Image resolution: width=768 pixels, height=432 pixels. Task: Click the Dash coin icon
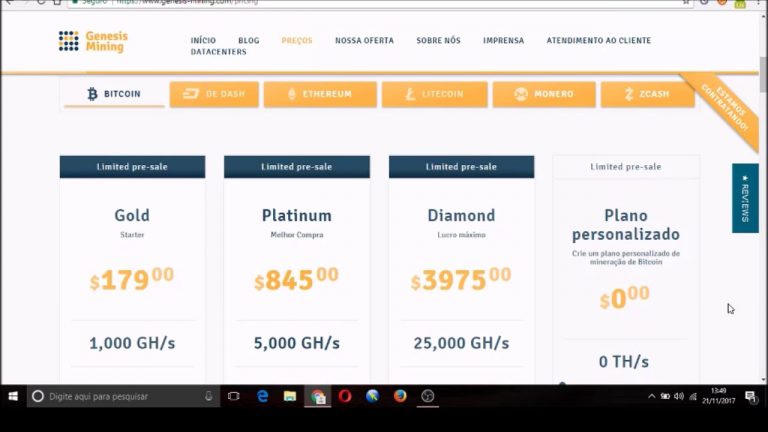point(191,94)
